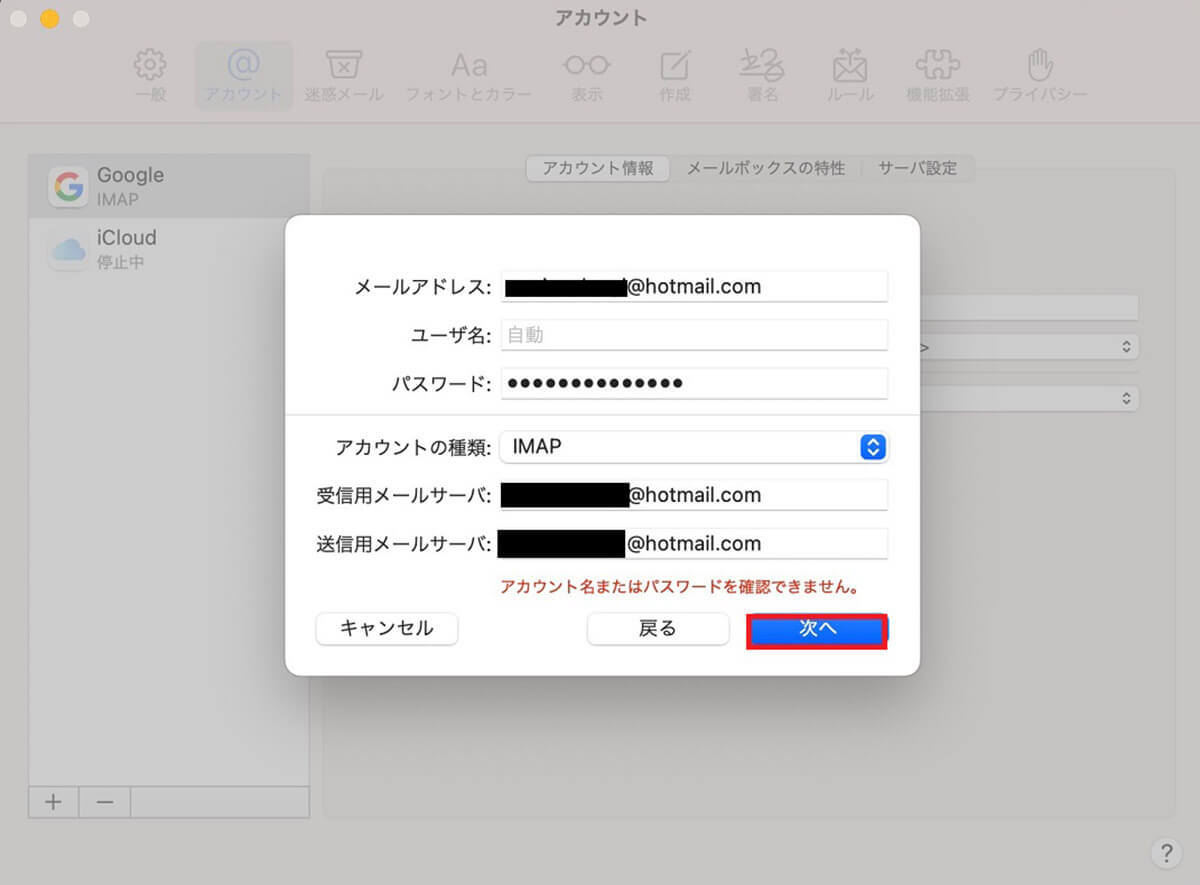This screenshot has height=885, width=1200.
Task: Select the iCloud account in sidebar
Action: (169, 249)
